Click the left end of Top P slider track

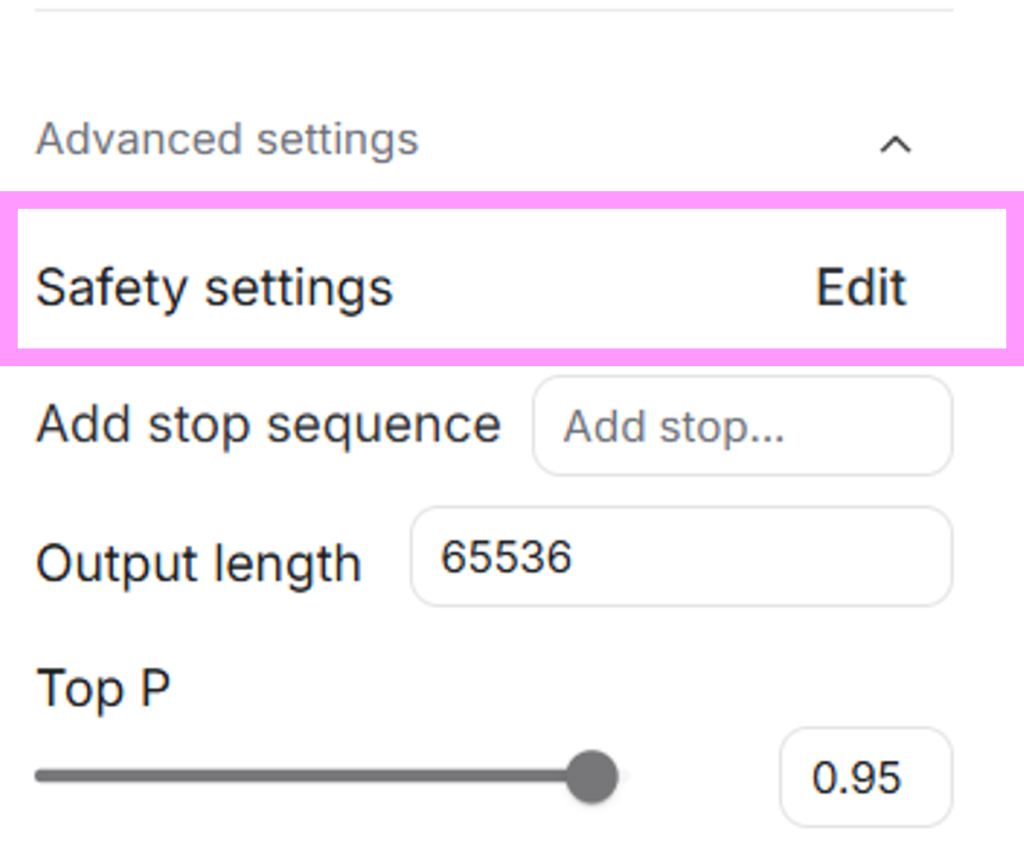[x=42, y=777]
